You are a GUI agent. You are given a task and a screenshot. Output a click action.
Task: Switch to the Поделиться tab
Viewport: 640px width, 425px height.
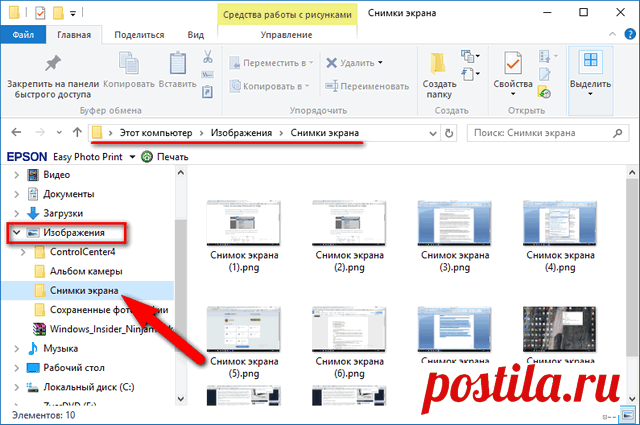coord(139,35)
